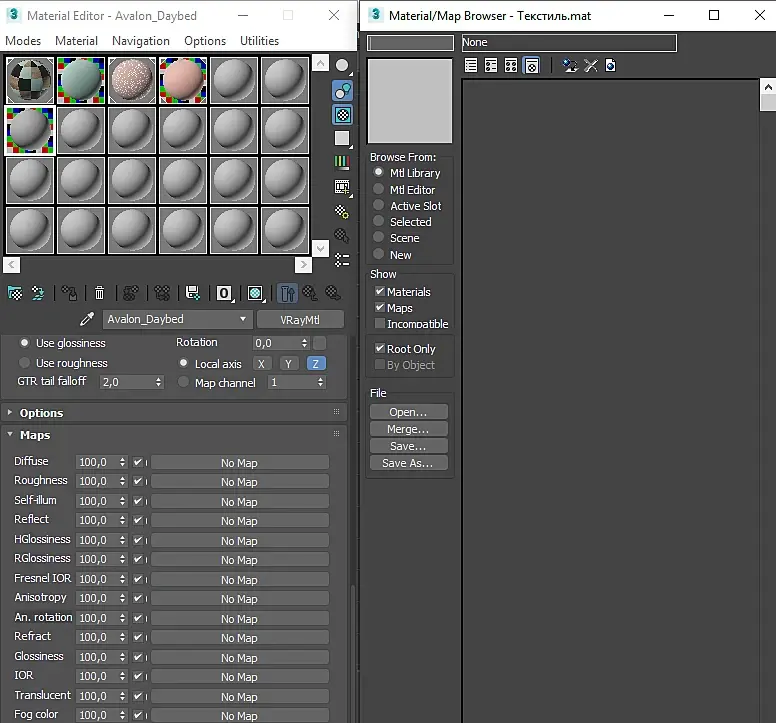Enable the Incompatible checkbox
The image size is (776, 723).
(x=380, y=324)
